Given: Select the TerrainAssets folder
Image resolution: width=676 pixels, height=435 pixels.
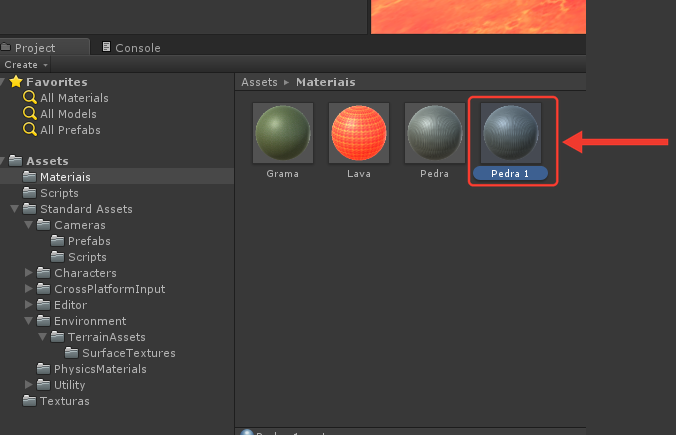Looking at the screenshot, I should [x=106, y=337].
